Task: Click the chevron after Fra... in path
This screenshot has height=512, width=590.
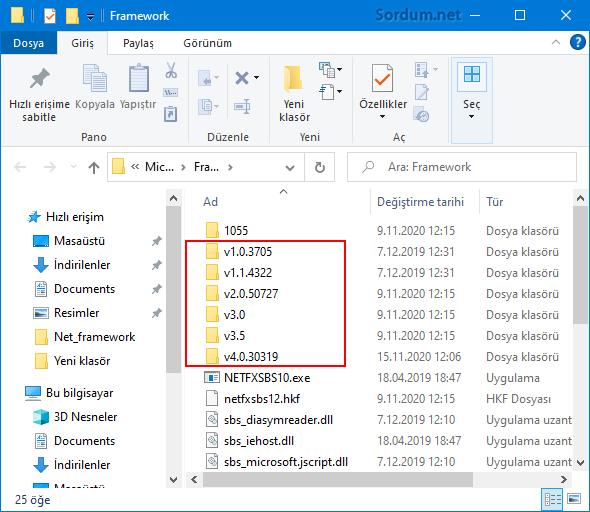Action: click(230, 167)
